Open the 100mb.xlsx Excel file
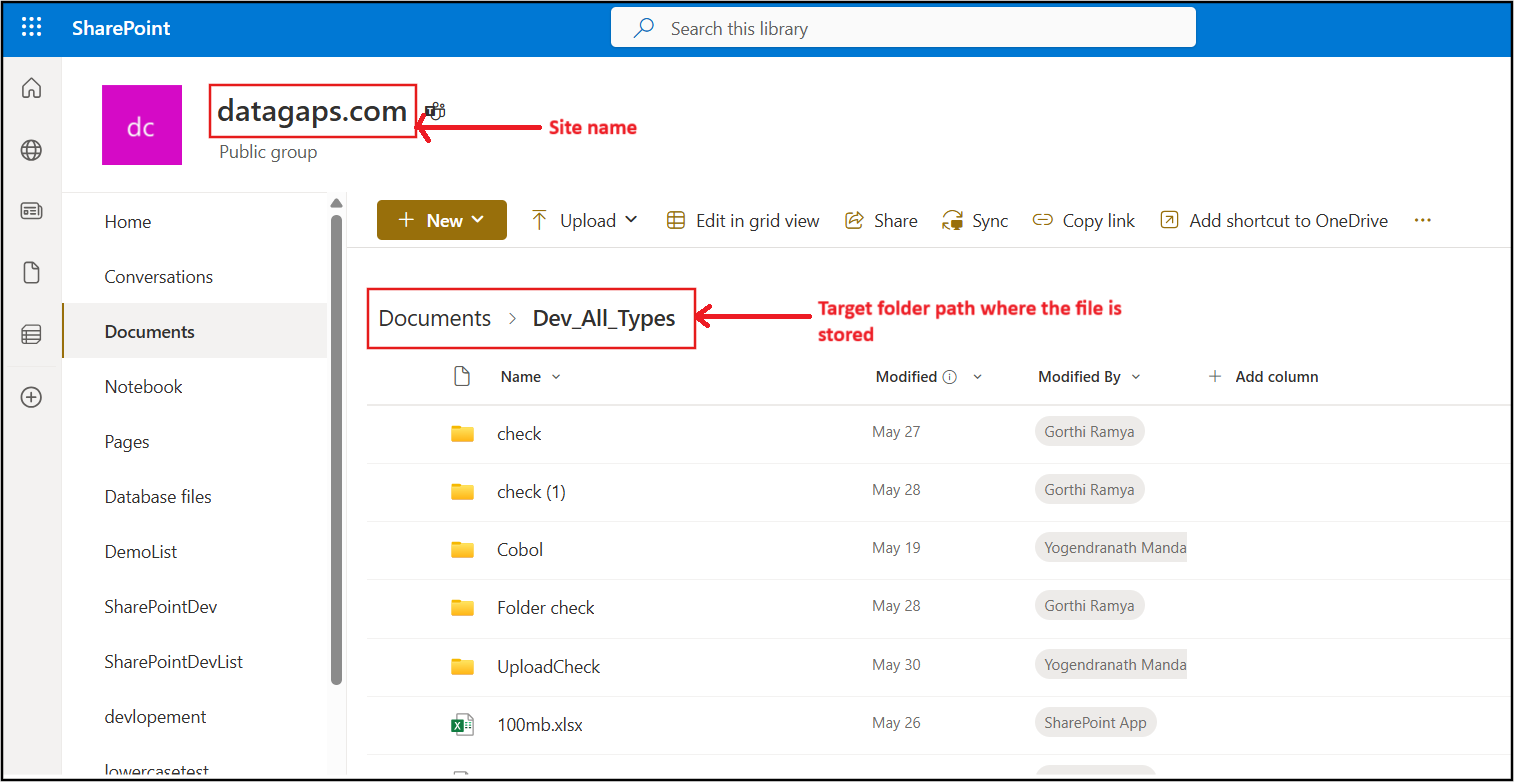The height and width of the screenshot is (782, 1514). (539, 725)
